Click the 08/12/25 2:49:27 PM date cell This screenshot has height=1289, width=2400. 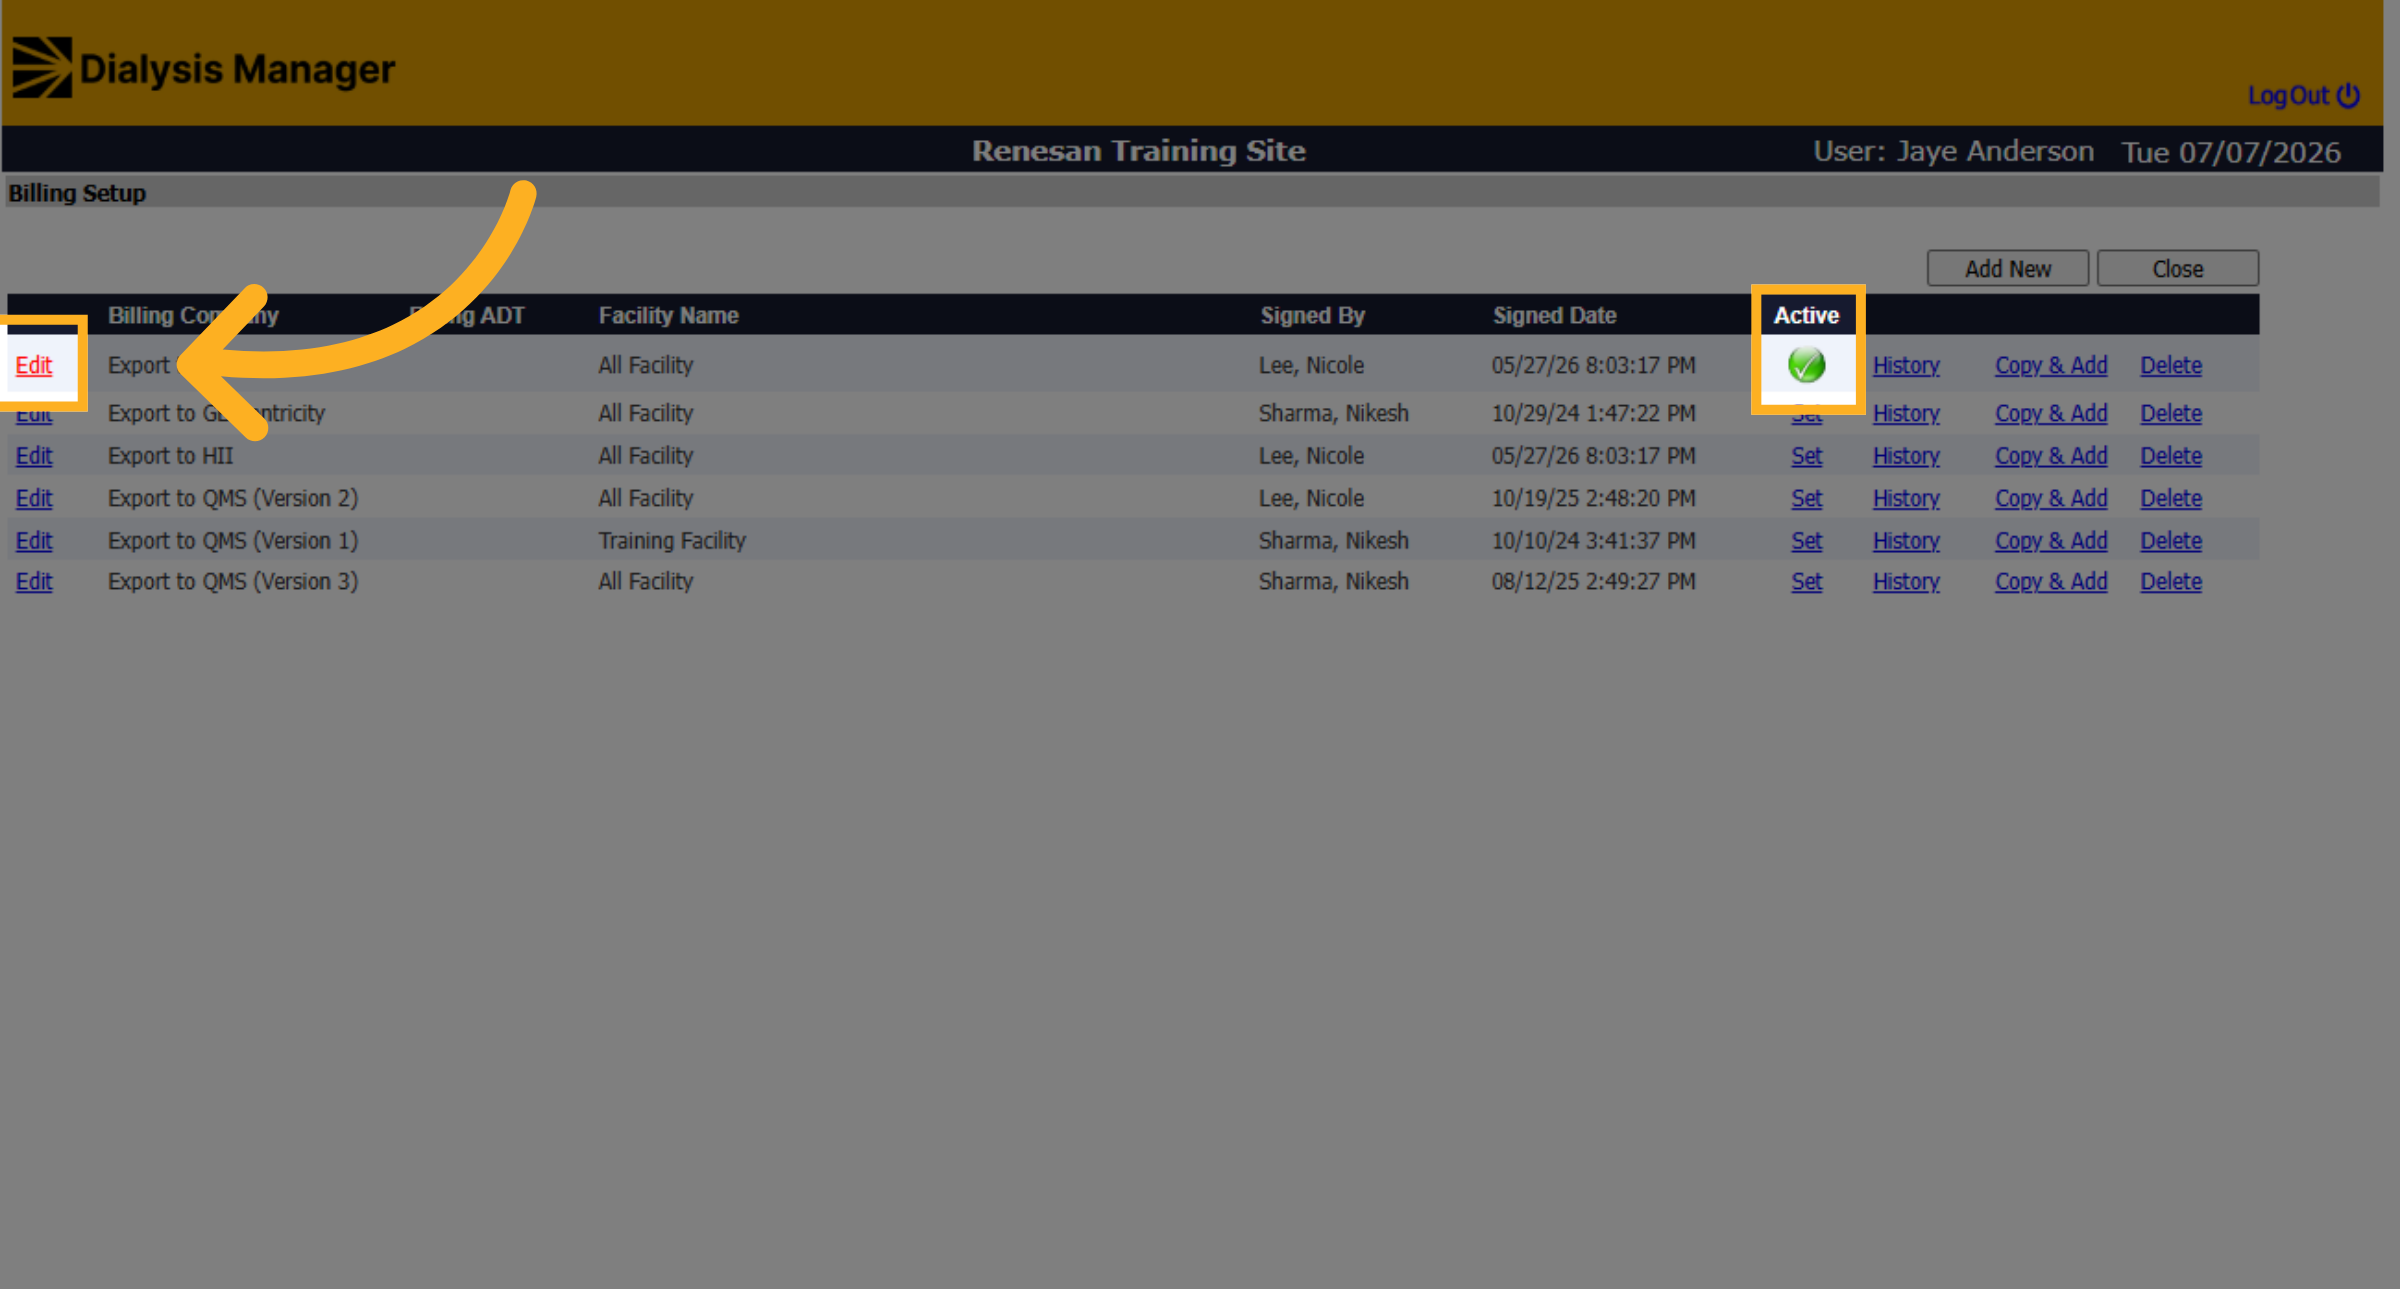click(1593, 581)
